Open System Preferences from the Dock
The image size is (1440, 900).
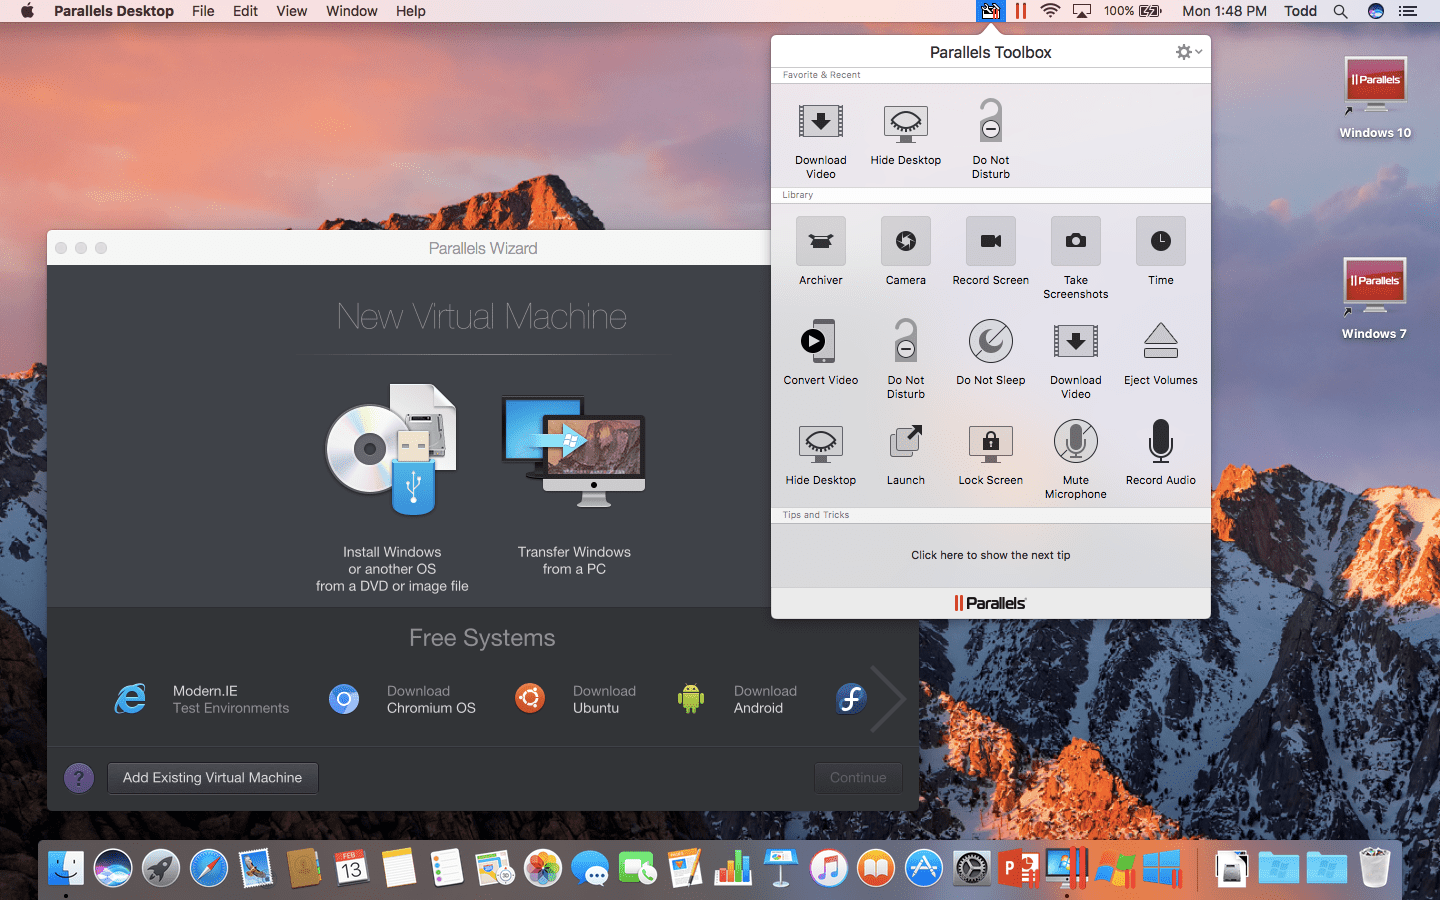pyautogui.click(x=971, y=868)
